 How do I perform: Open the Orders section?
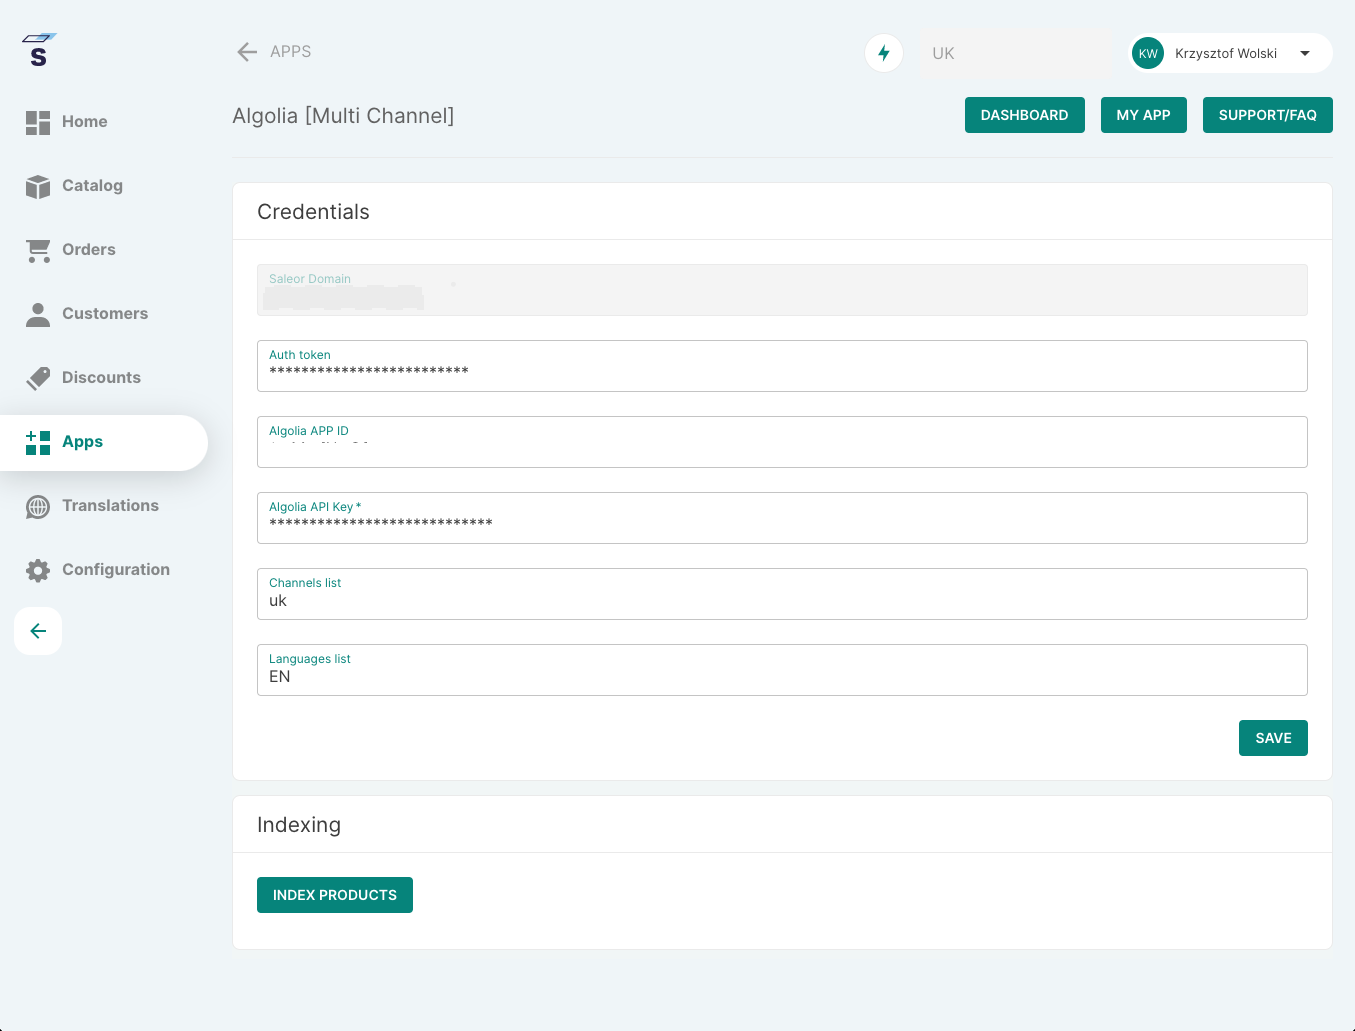click(x=89, y=250)
